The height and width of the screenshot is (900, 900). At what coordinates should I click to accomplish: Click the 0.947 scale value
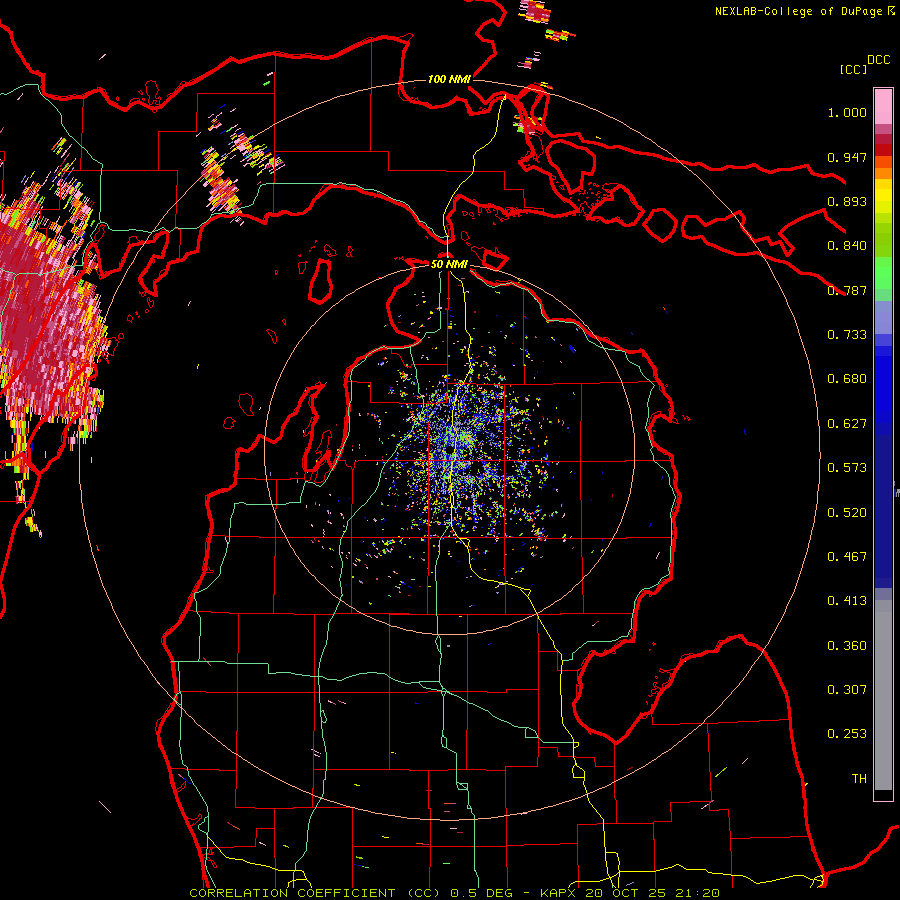[x=847, y=157]
